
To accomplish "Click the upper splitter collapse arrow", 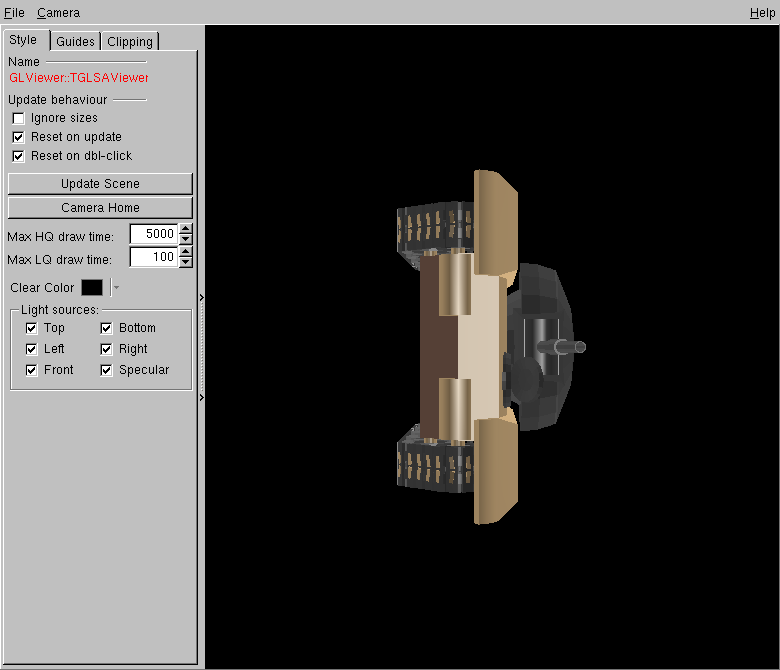I will [x=201, y=297].
